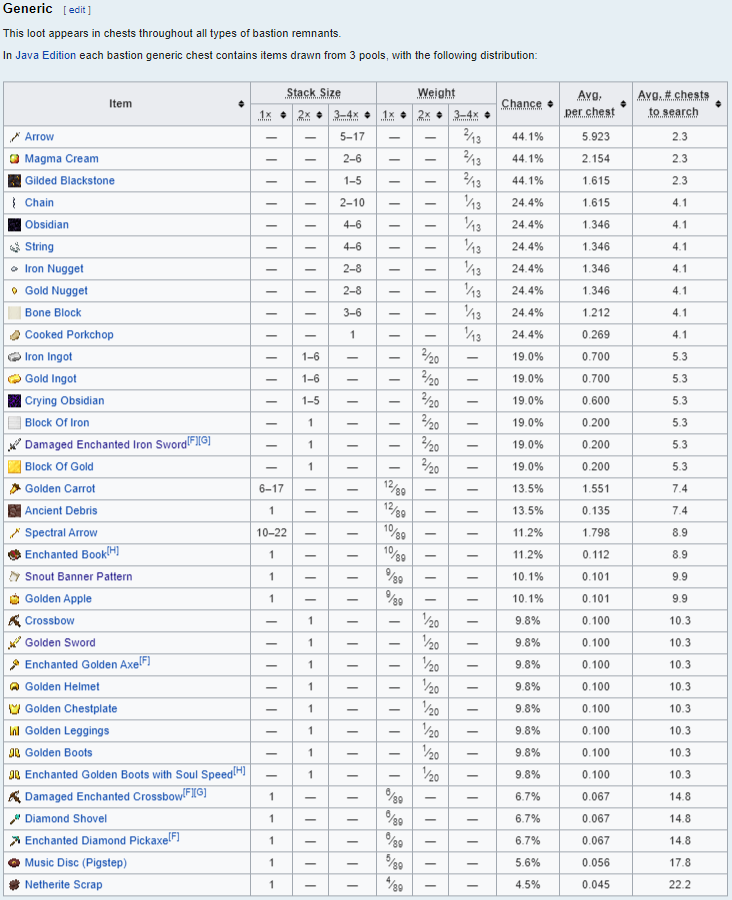The height and width of the screenshot is (900, 732).
Task: Sort table by Item column
Action: (x=241, y=104)
